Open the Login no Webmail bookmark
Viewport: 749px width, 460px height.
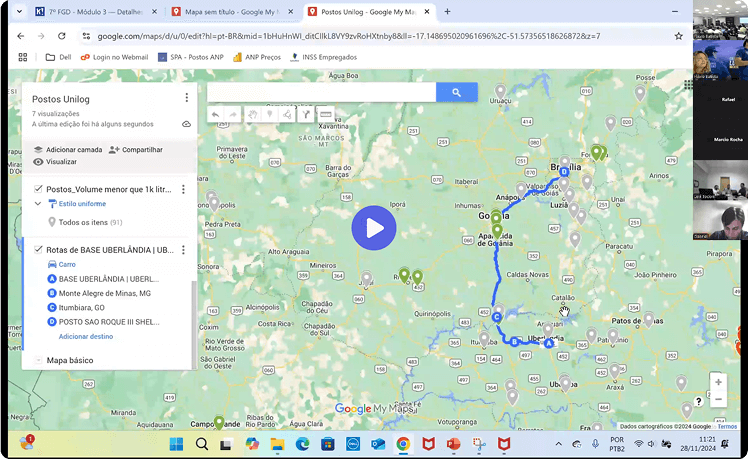(114, 57)
